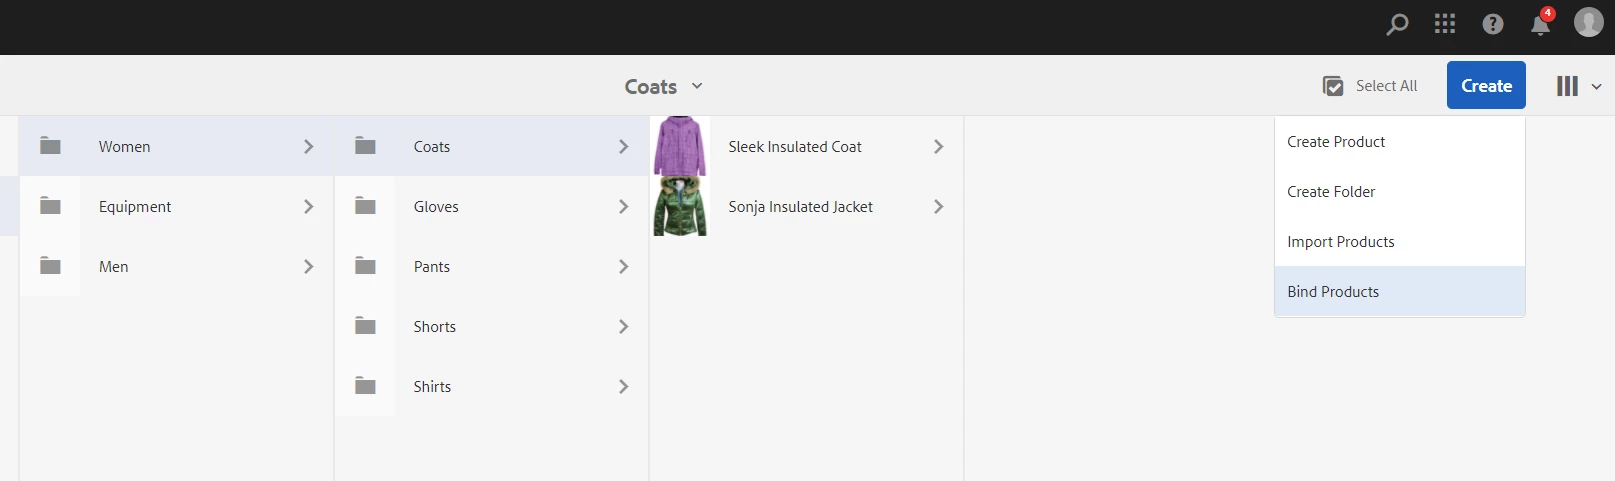Click the help question mark icon
This screenshot has width=1615, height=481.
point(1493,24)
